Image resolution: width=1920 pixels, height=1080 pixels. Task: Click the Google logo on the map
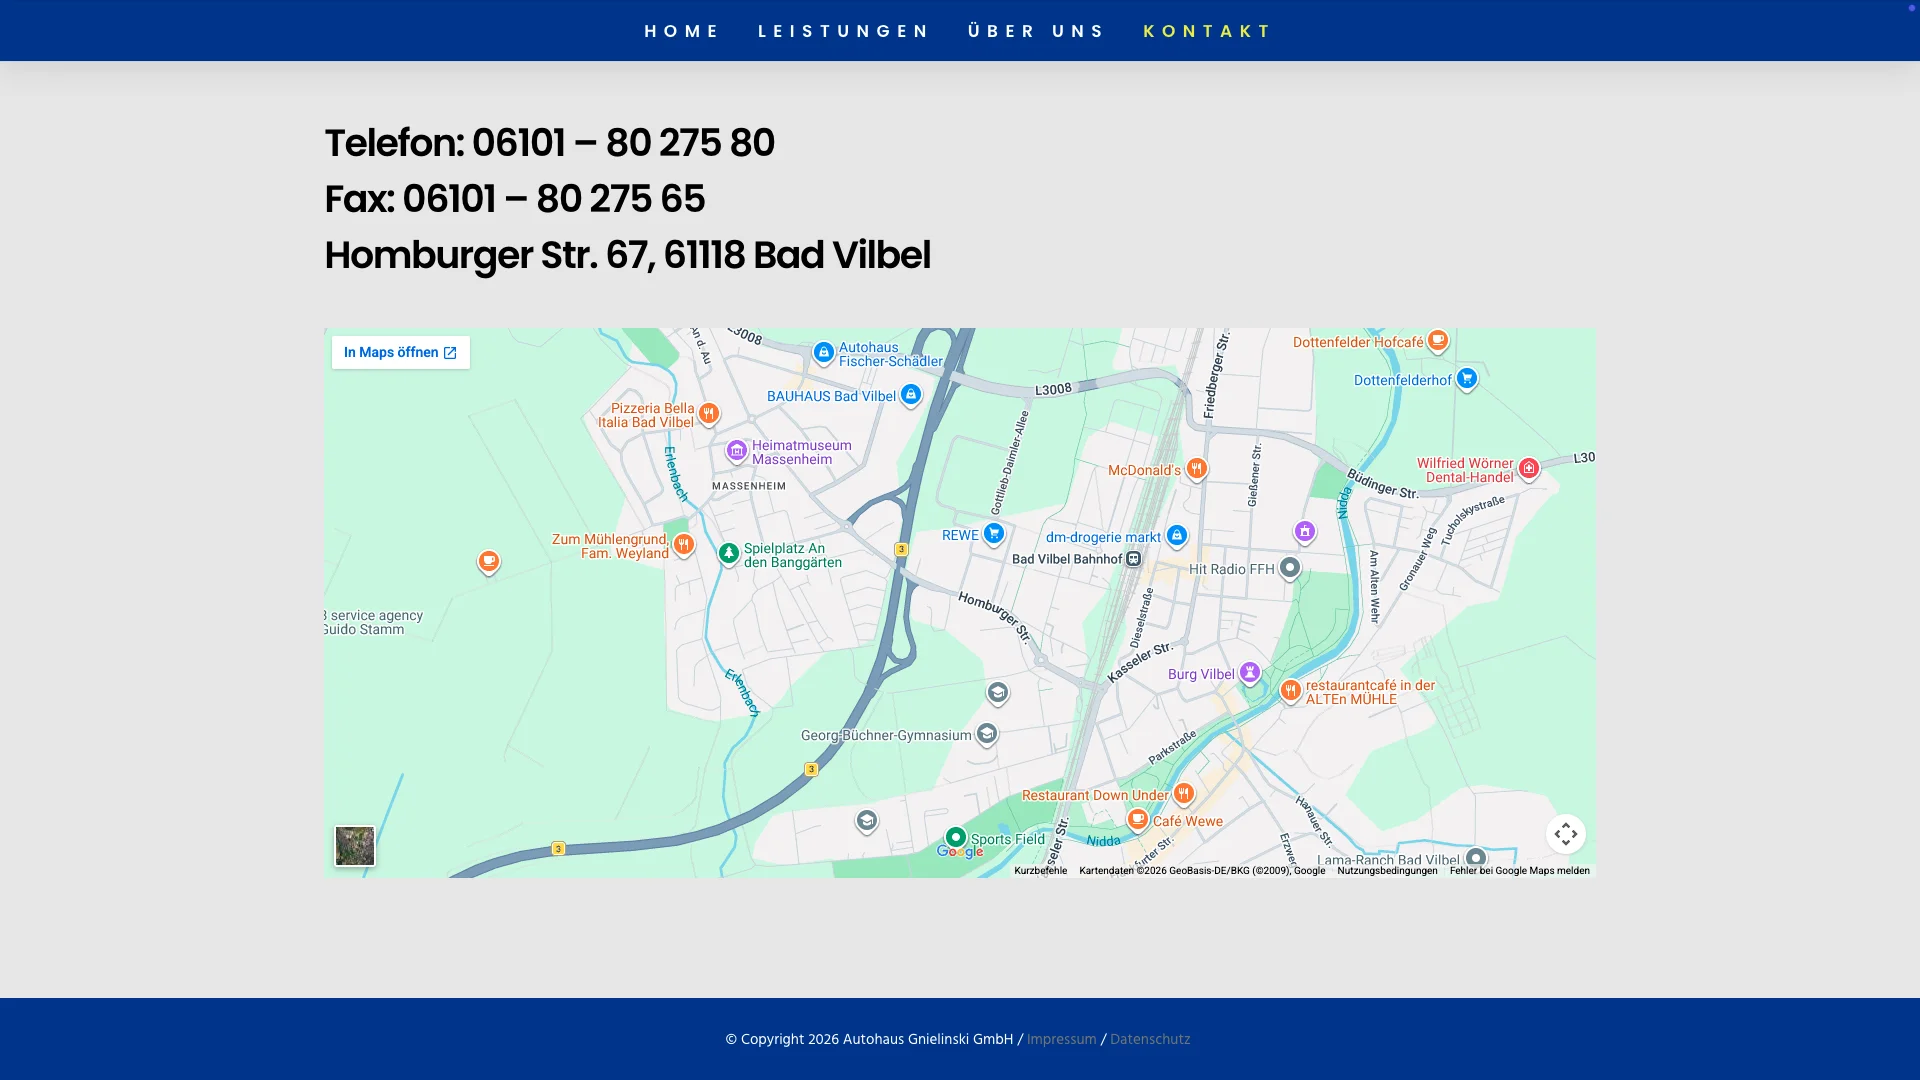click(960, 852)
